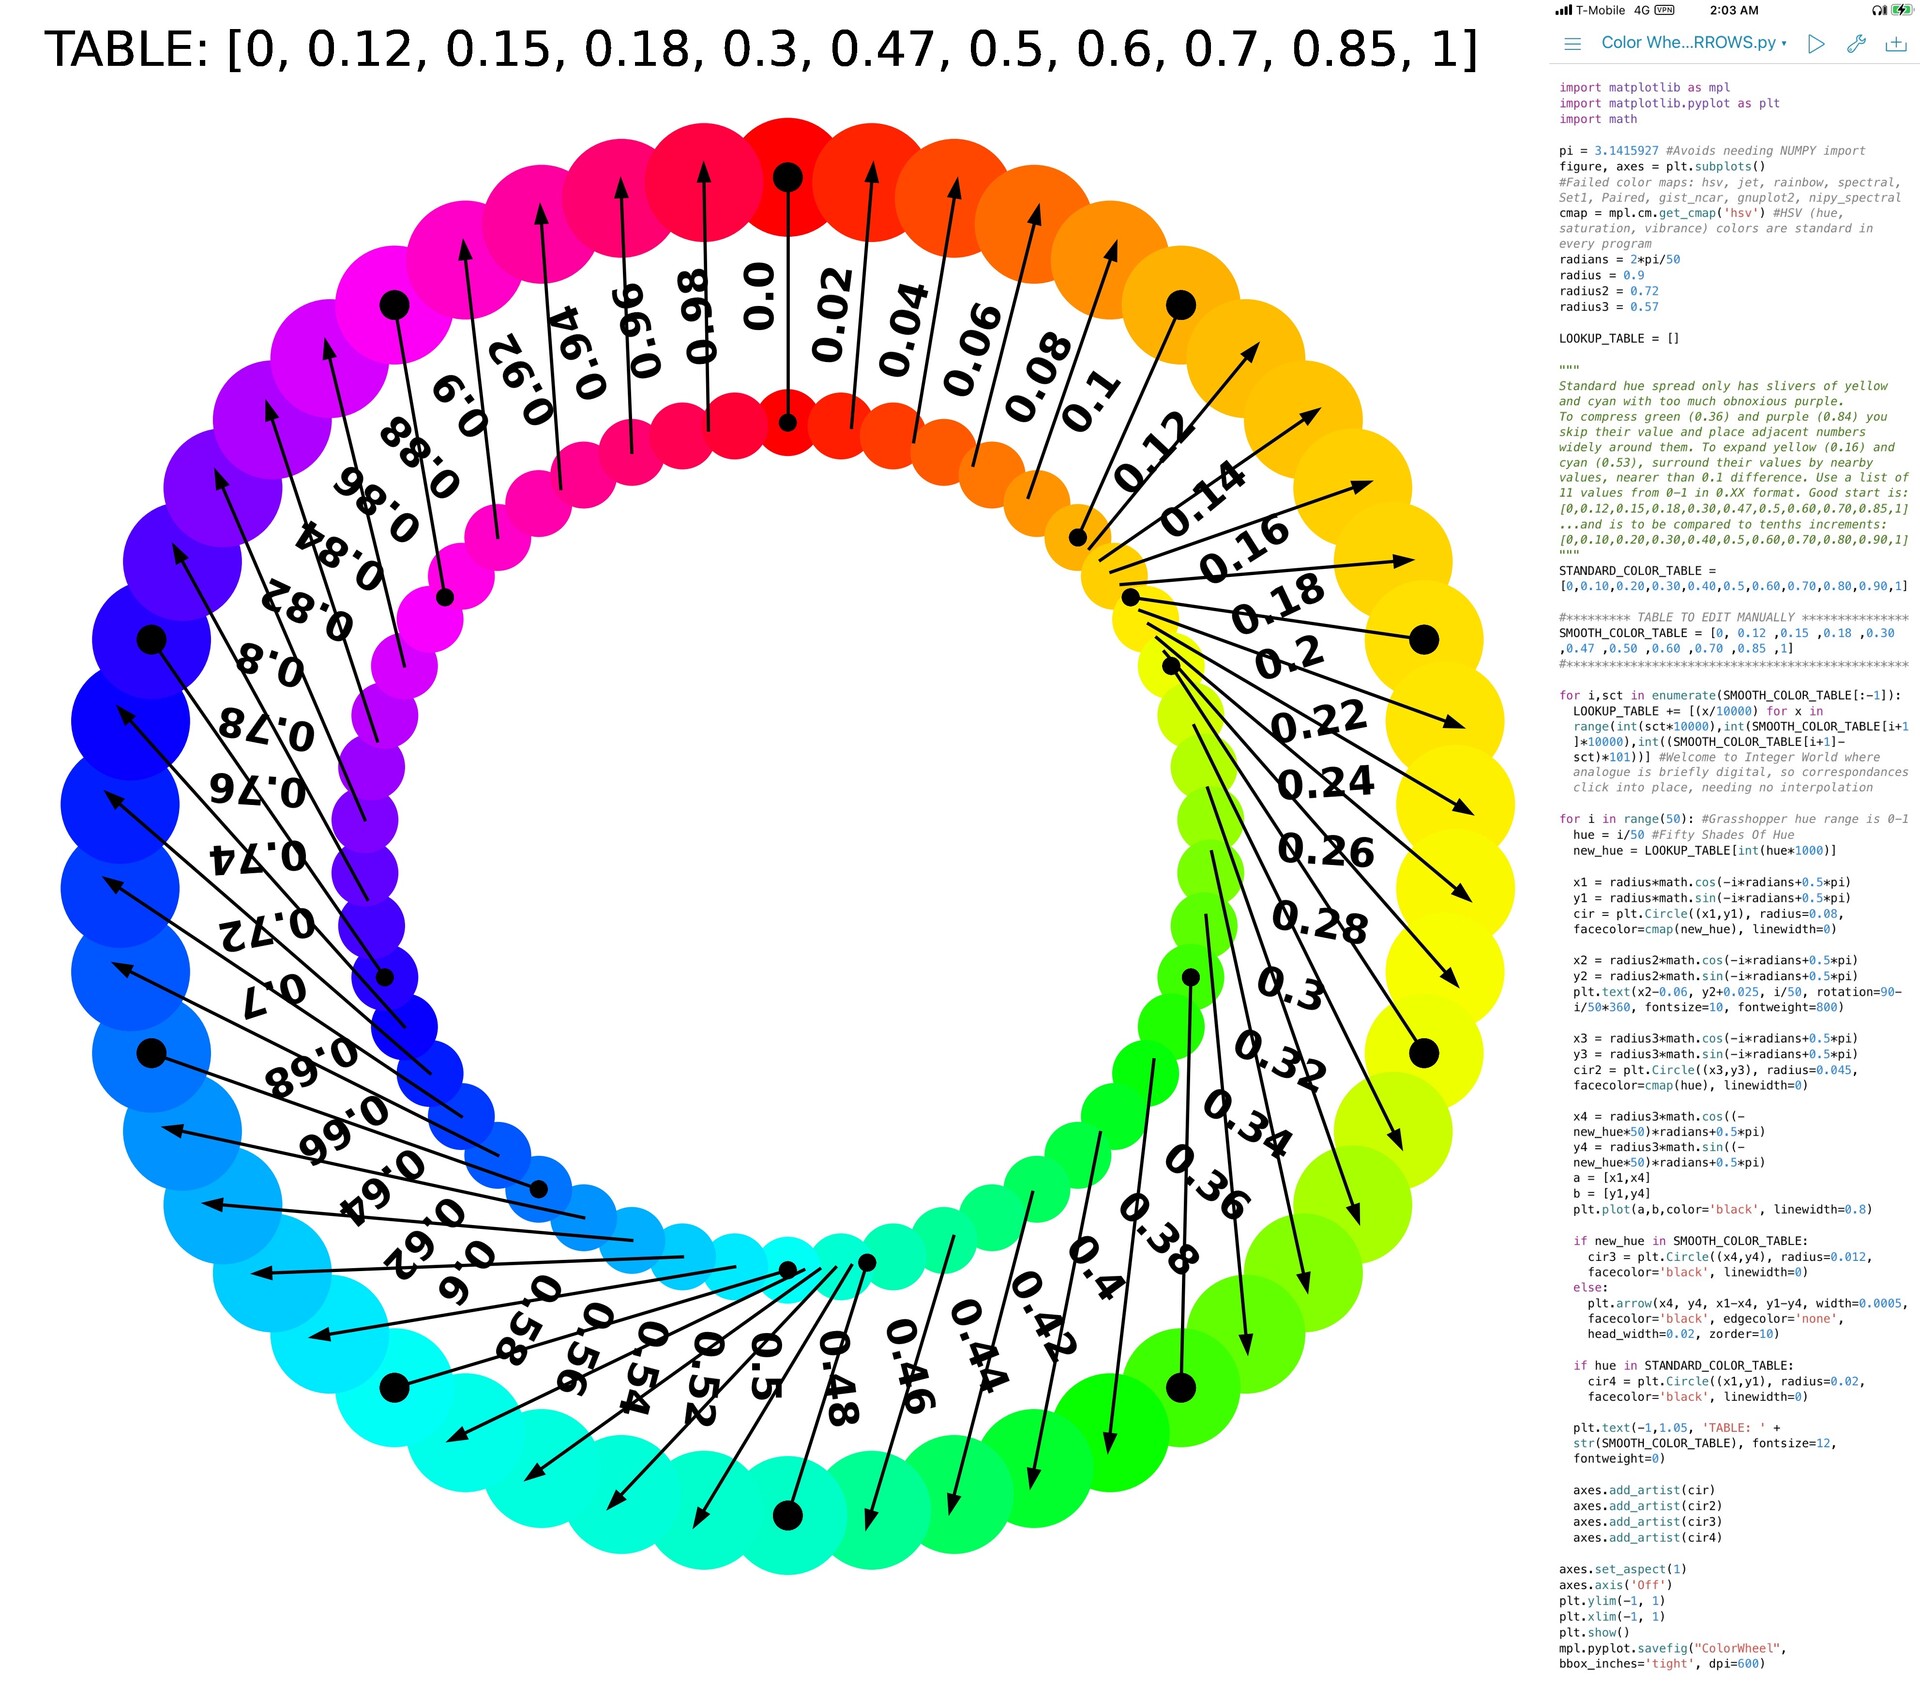The image size is (1920, 1682).
Task: Expand the Color Whe...RROWS.py file dropdown
Action: (x=1693, y=43)
